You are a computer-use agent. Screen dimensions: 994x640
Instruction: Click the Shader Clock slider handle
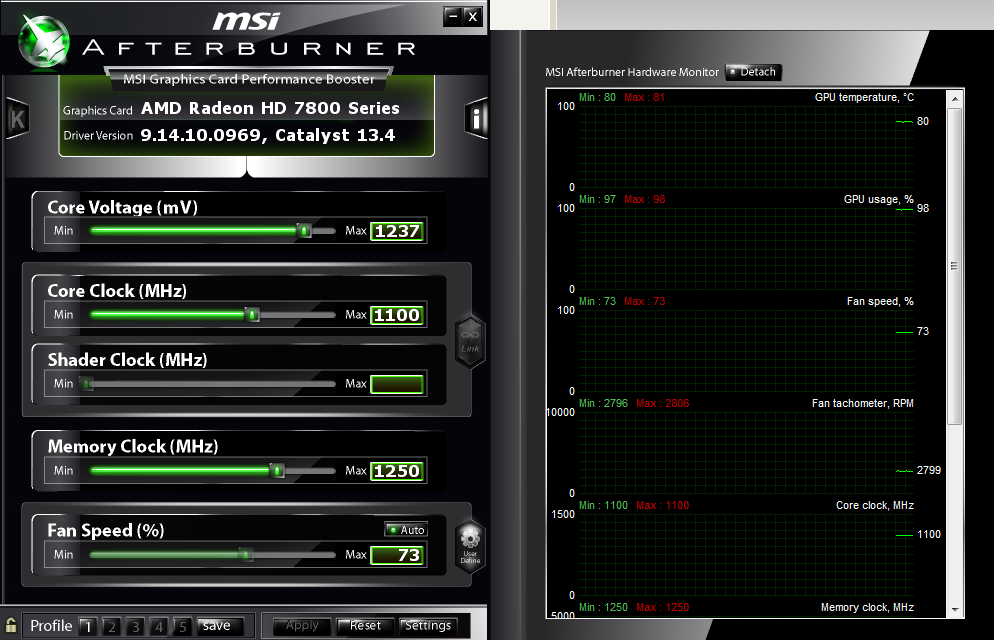(x=87, y=383)
